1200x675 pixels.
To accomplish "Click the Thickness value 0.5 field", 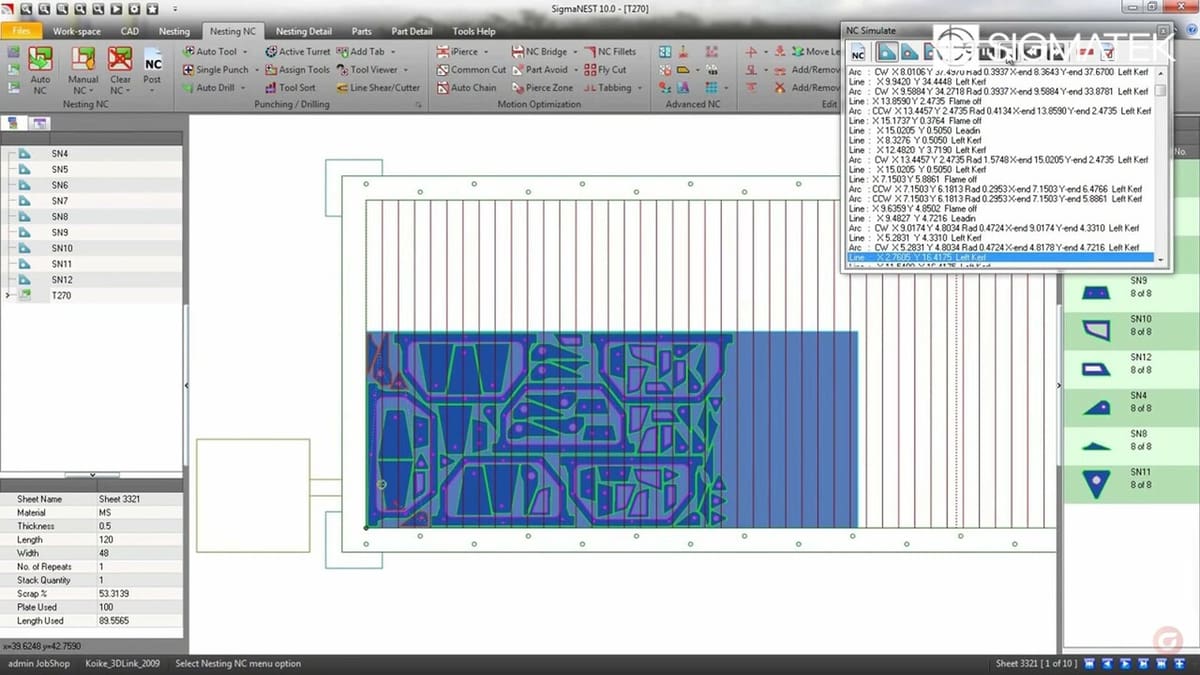I will click(x=139, y=526).
